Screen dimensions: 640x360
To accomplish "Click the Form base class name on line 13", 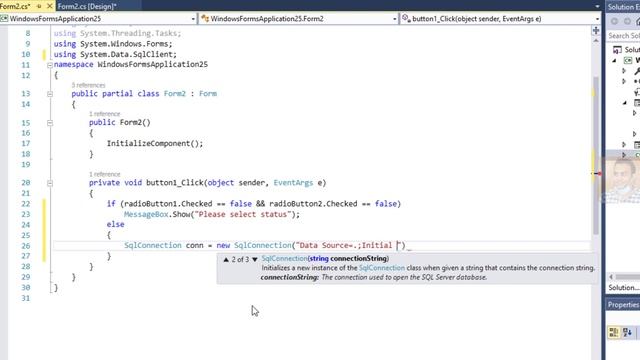I will [x=208, y=93].
